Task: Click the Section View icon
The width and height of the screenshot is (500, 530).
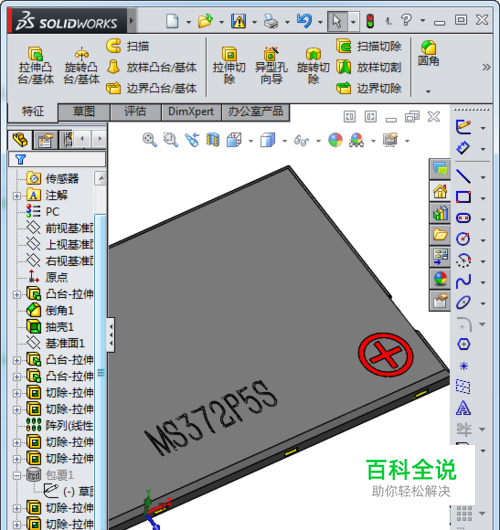Action: pyautogui.click(x=213, y=140)
